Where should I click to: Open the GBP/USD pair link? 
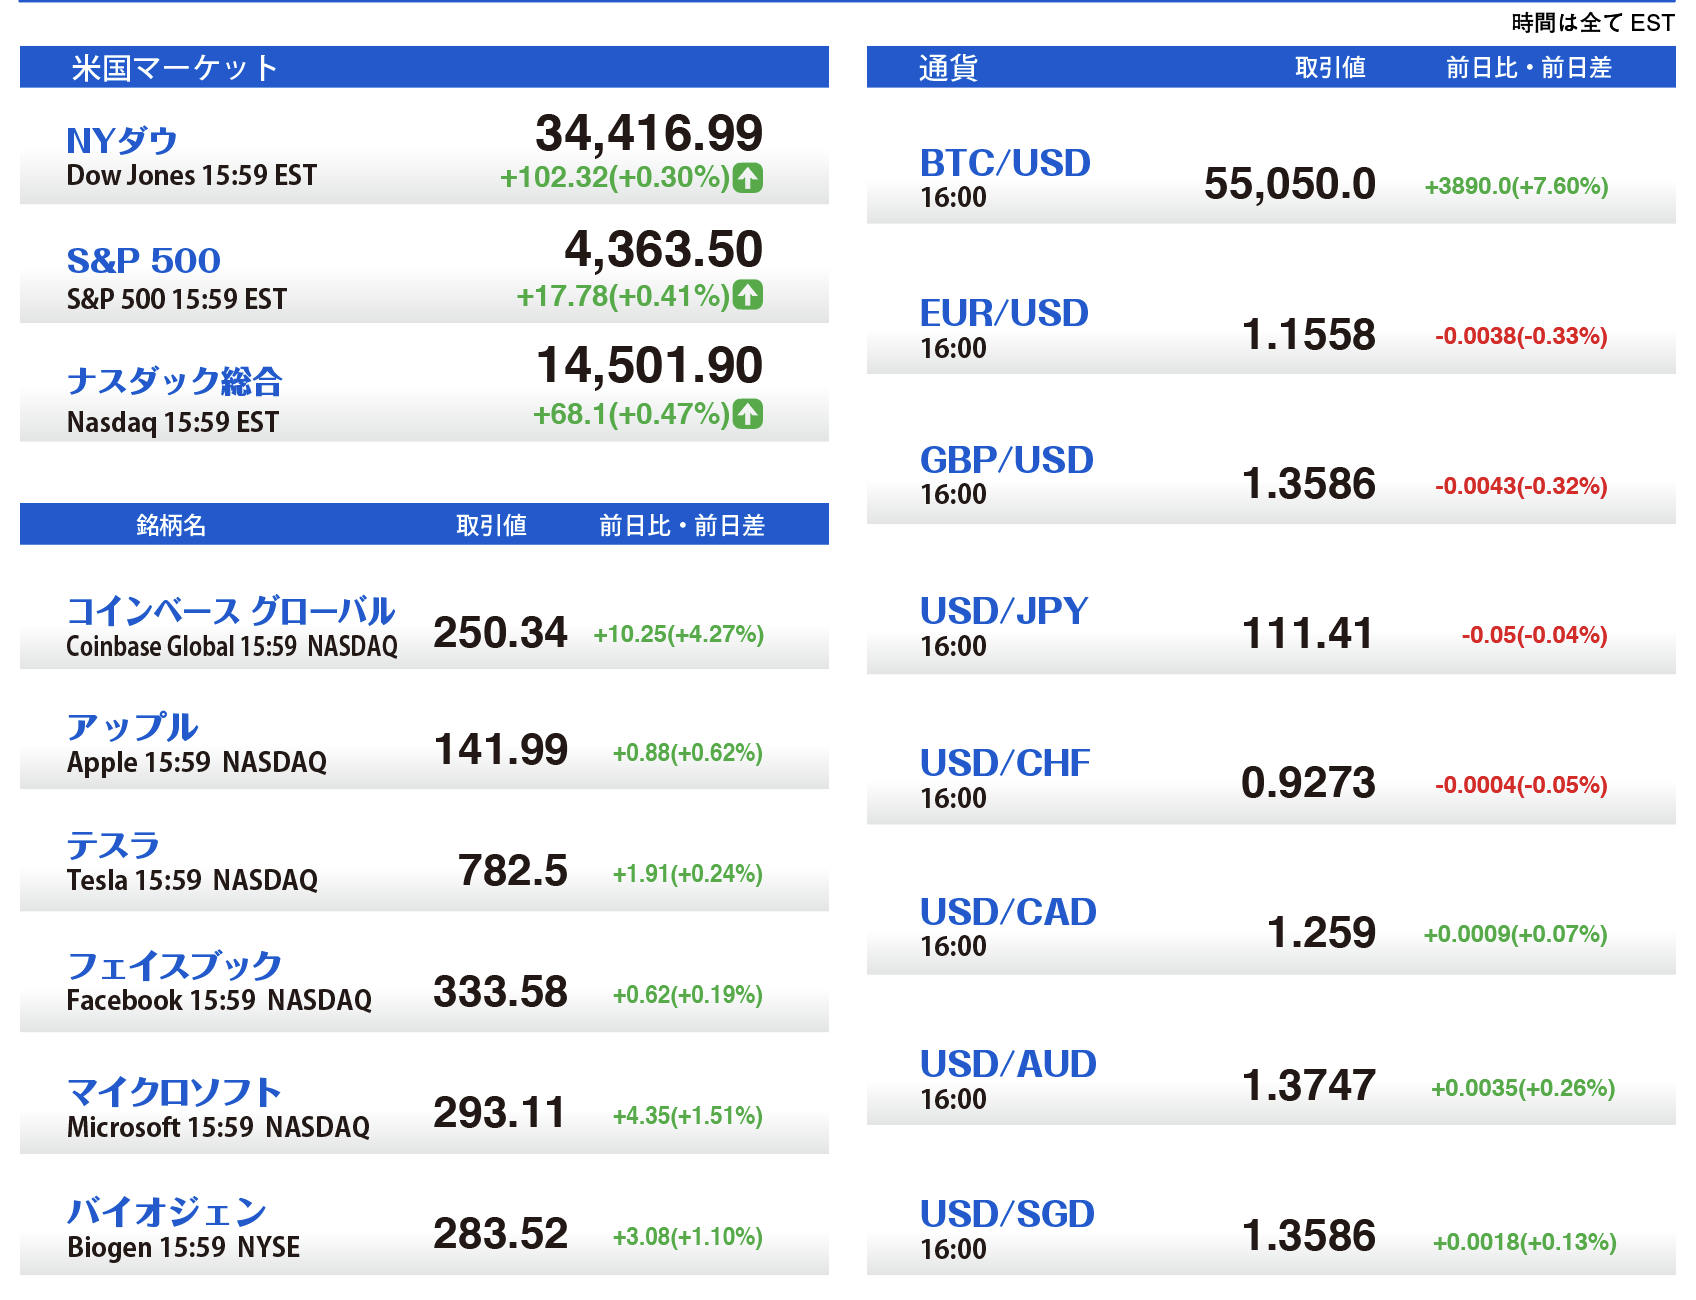tap(1006, 460)
